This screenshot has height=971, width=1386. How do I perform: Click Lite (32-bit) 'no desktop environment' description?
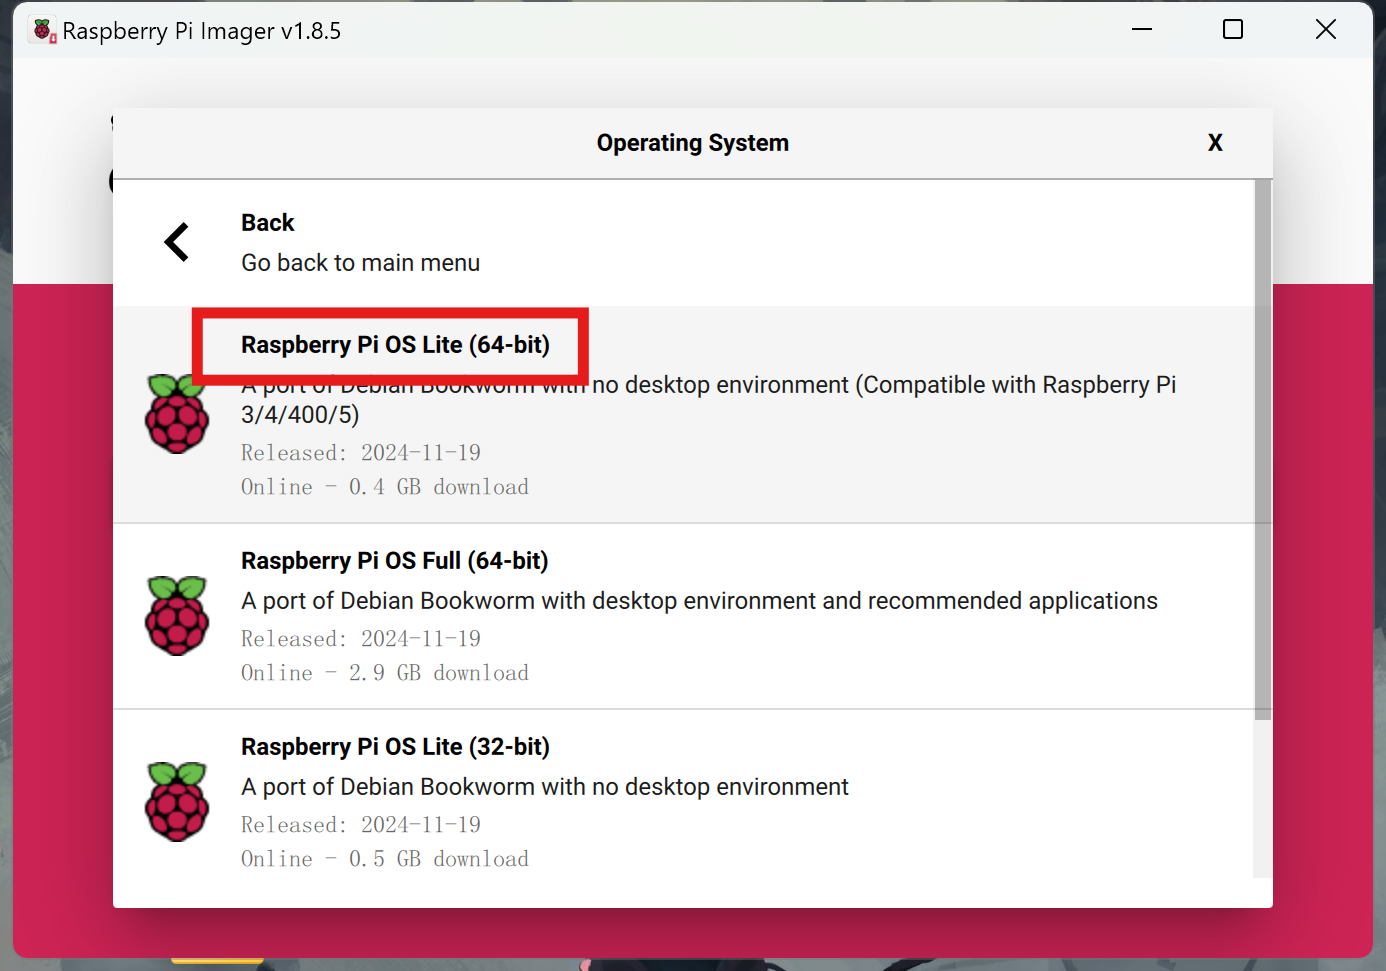[545, 787]
